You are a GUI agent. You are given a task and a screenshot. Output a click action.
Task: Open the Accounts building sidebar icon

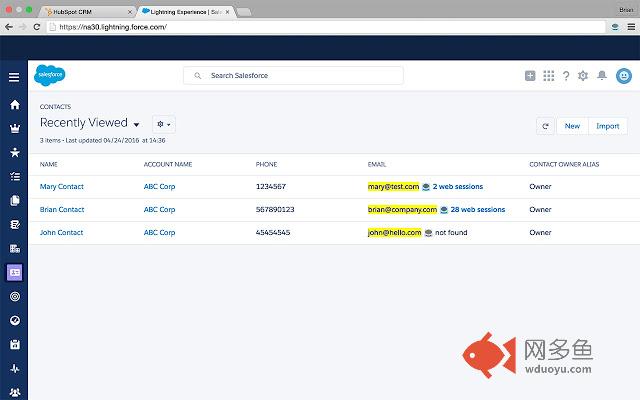point(15,249)
